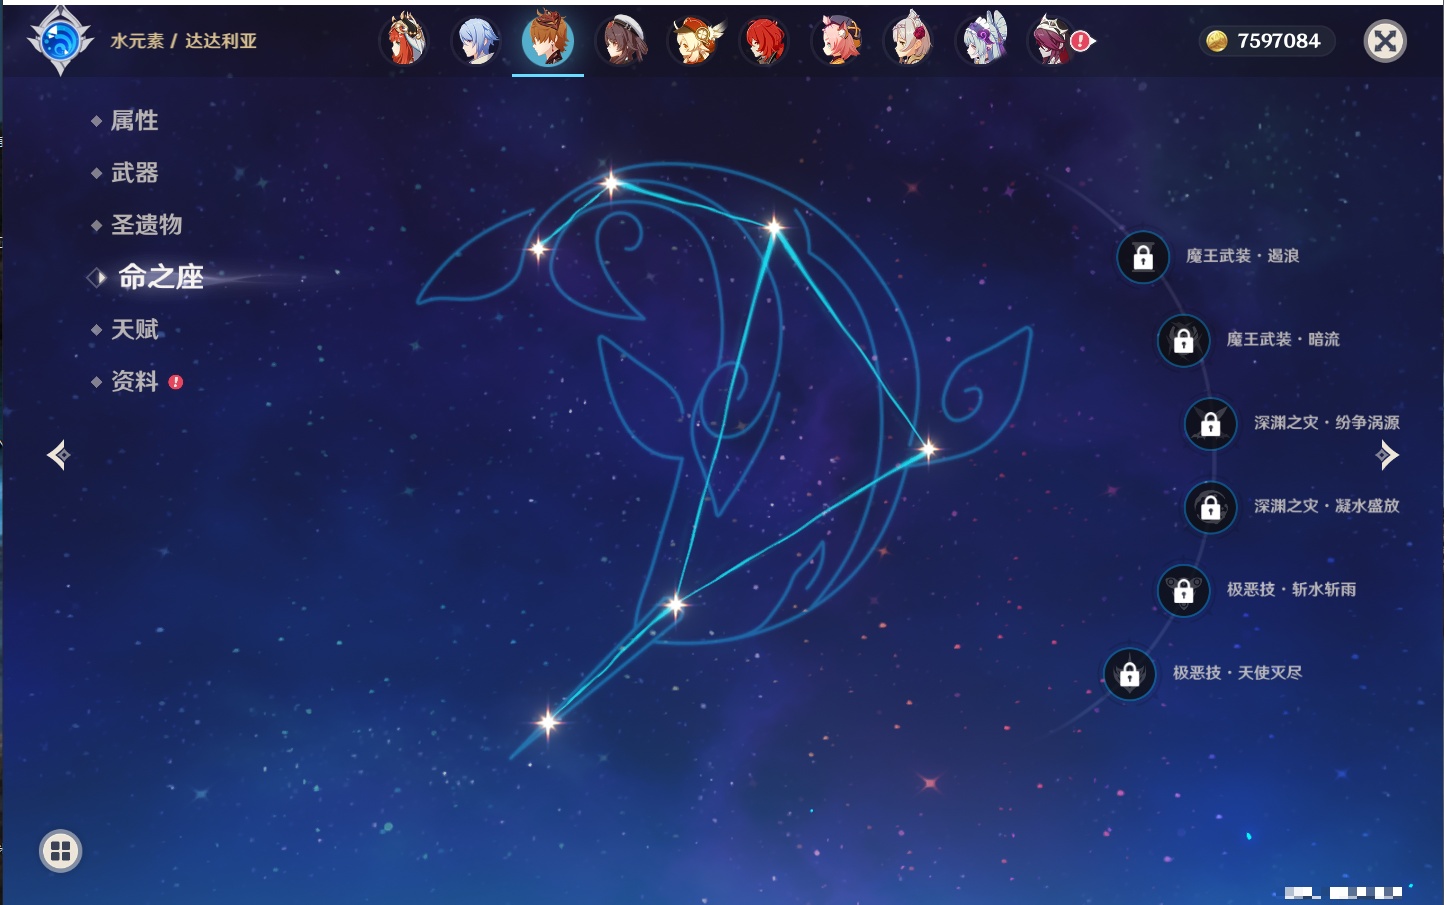Click the Hydro element emblem icon
Screen dimensions: 1444x905
click(x=60, y=41)
